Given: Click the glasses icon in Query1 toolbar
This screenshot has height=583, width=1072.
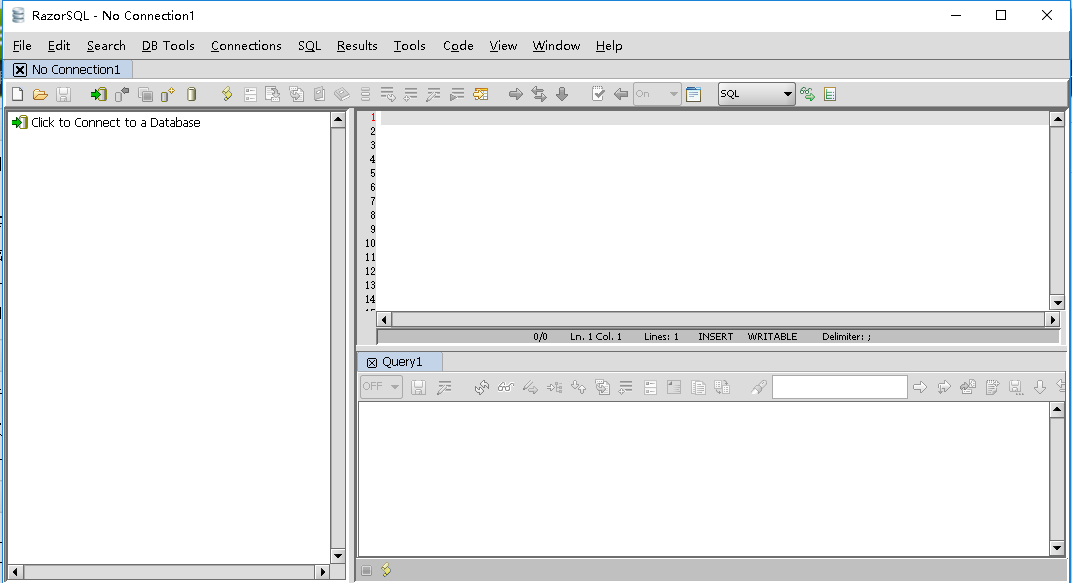Looking at the screenshot, I should (506, 388).
